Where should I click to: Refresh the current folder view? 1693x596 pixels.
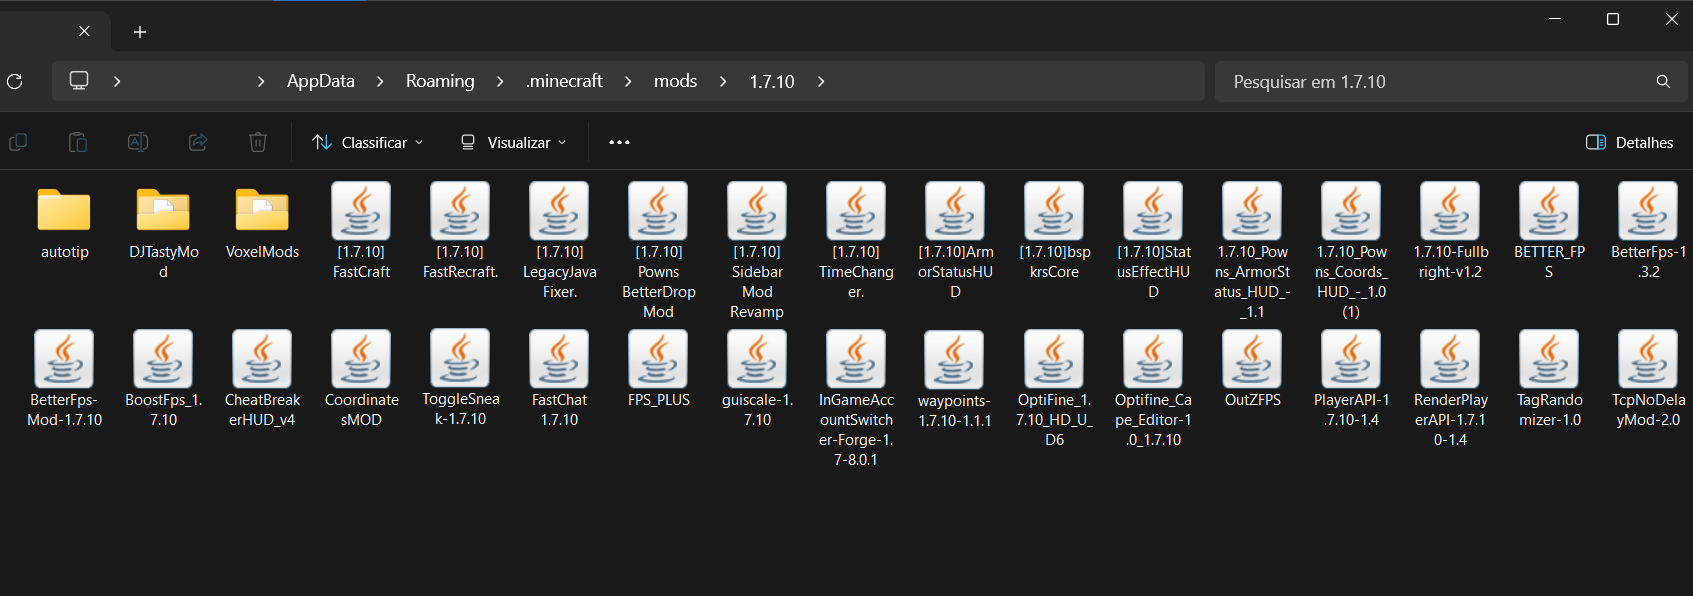(15, 81)
